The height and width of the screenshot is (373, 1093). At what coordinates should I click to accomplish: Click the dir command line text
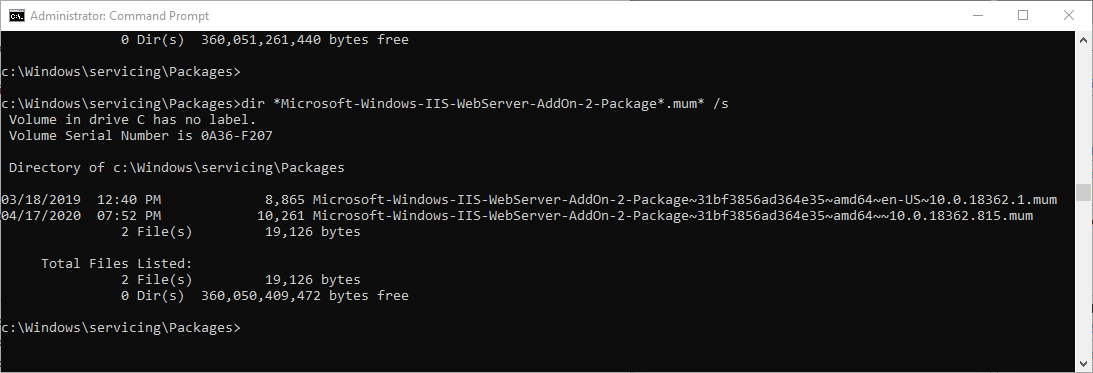(x=484, y=104)
